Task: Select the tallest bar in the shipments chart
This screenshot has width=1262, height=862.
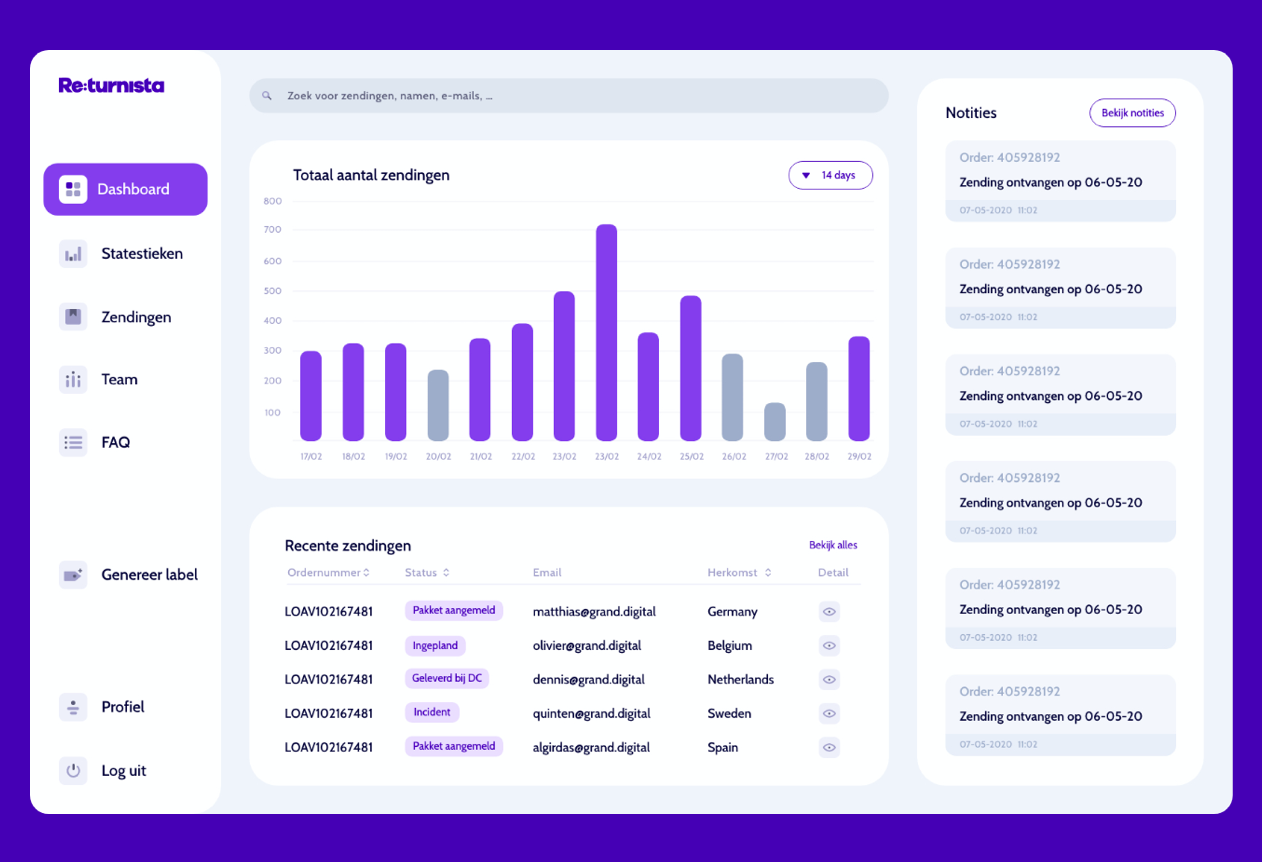Action: point(606,332)
